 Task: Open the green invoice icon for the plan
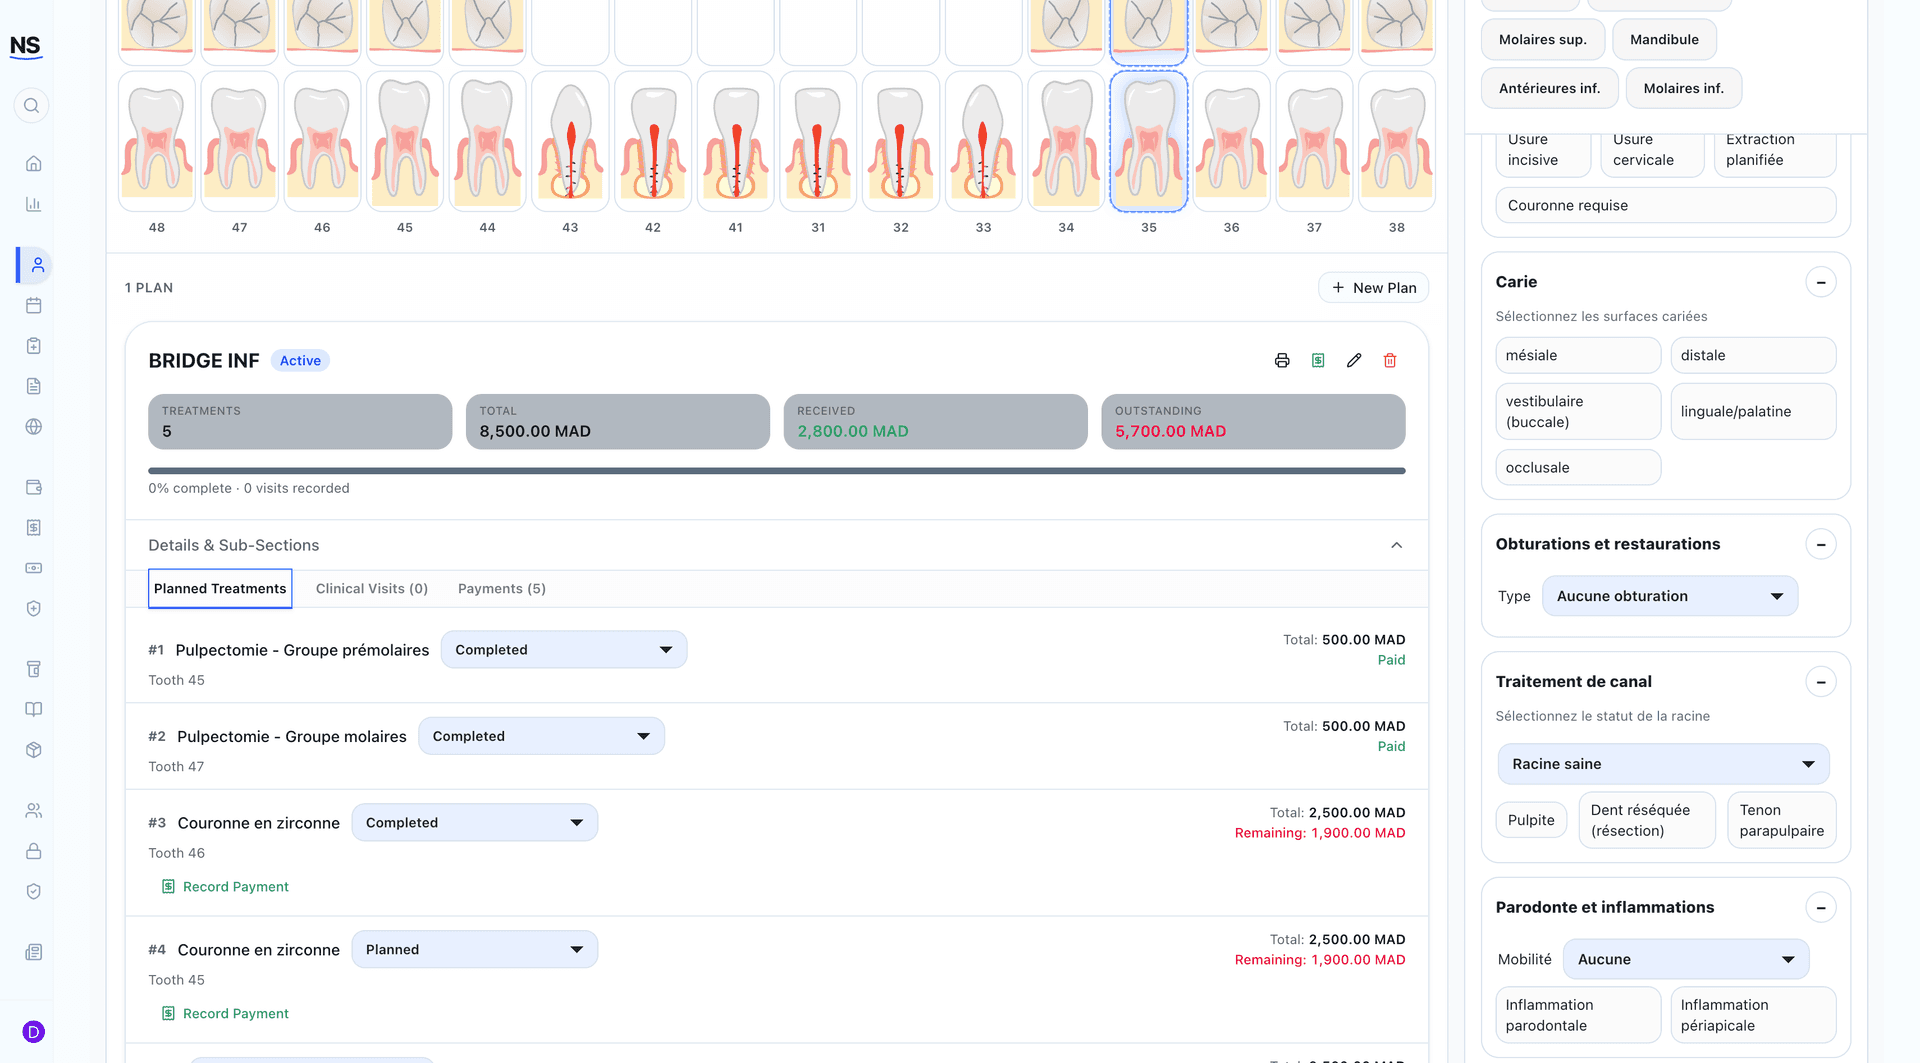point(1318,361)
